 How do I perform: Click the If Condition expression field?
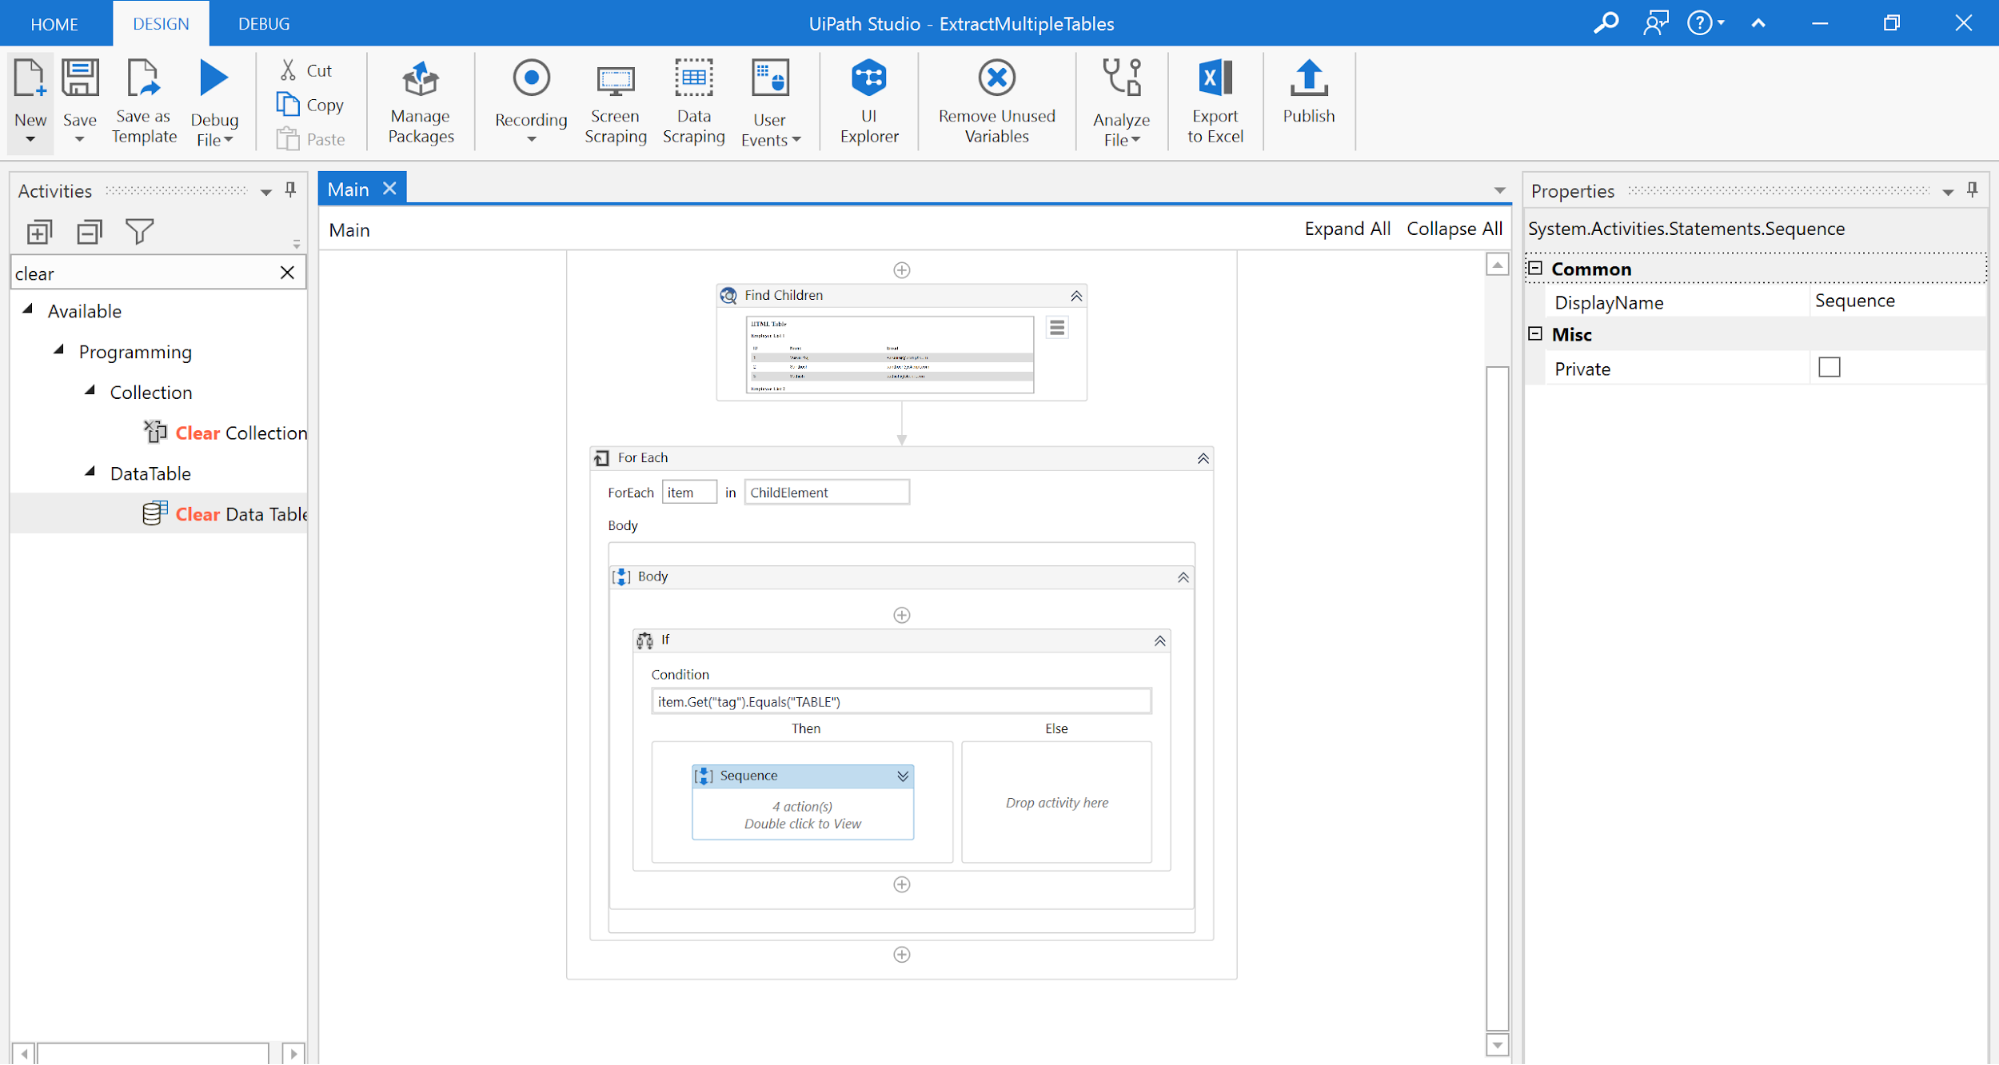pyautogui.click(x=900, y=702)
